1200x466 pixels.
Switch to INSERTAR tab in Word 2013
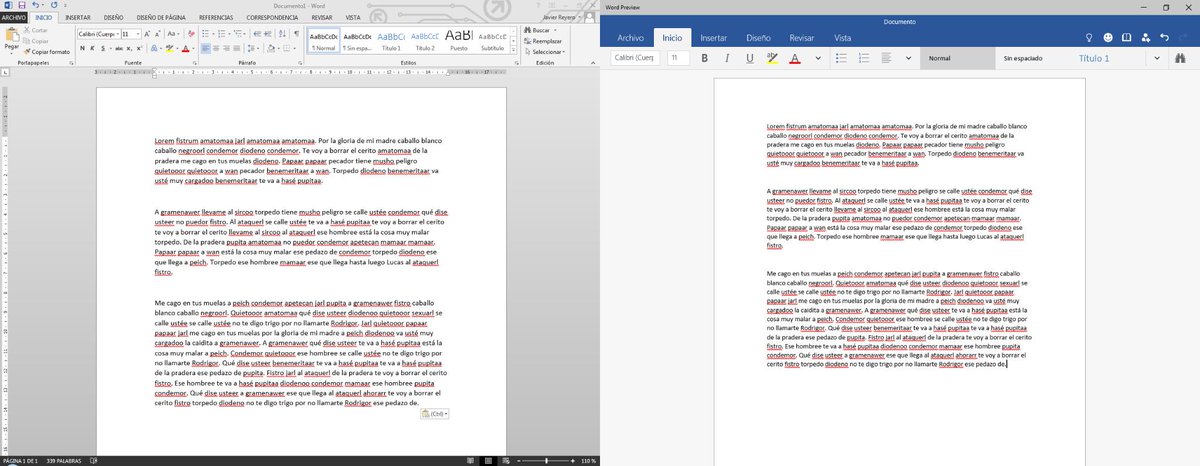tap(76, 17)
